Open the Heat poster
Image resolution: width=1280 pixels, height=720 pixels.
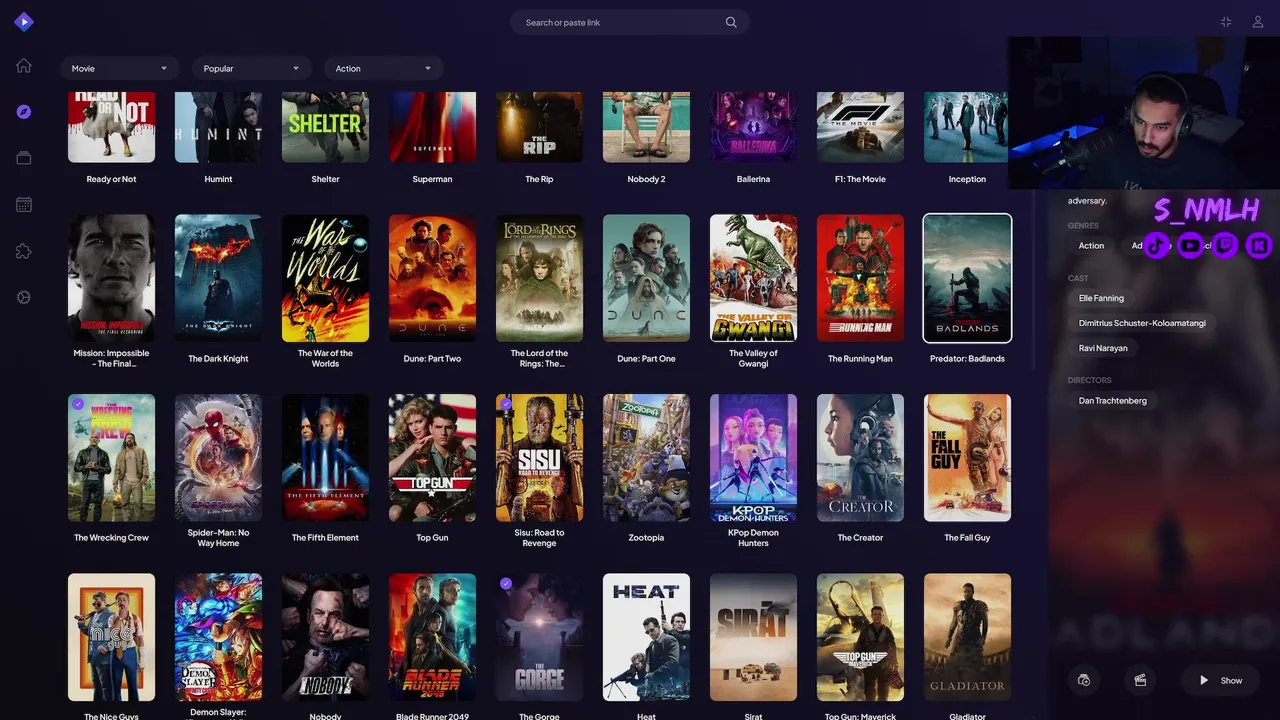pyautogui.click(x=646, y=637)
